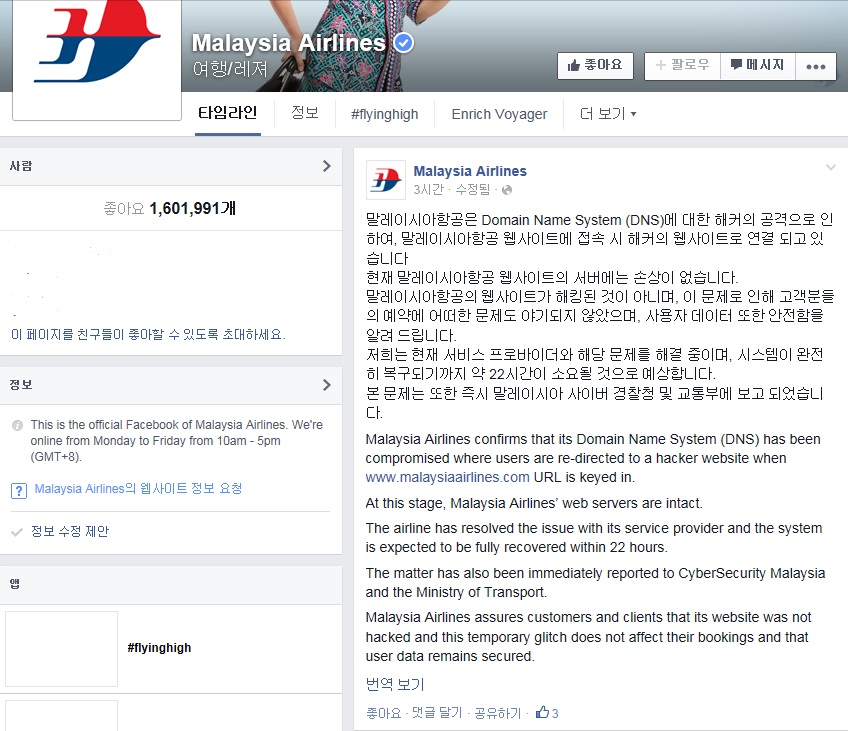Expand the 사람 section arrow
This screenshot has width=848, height=731.
327,166
